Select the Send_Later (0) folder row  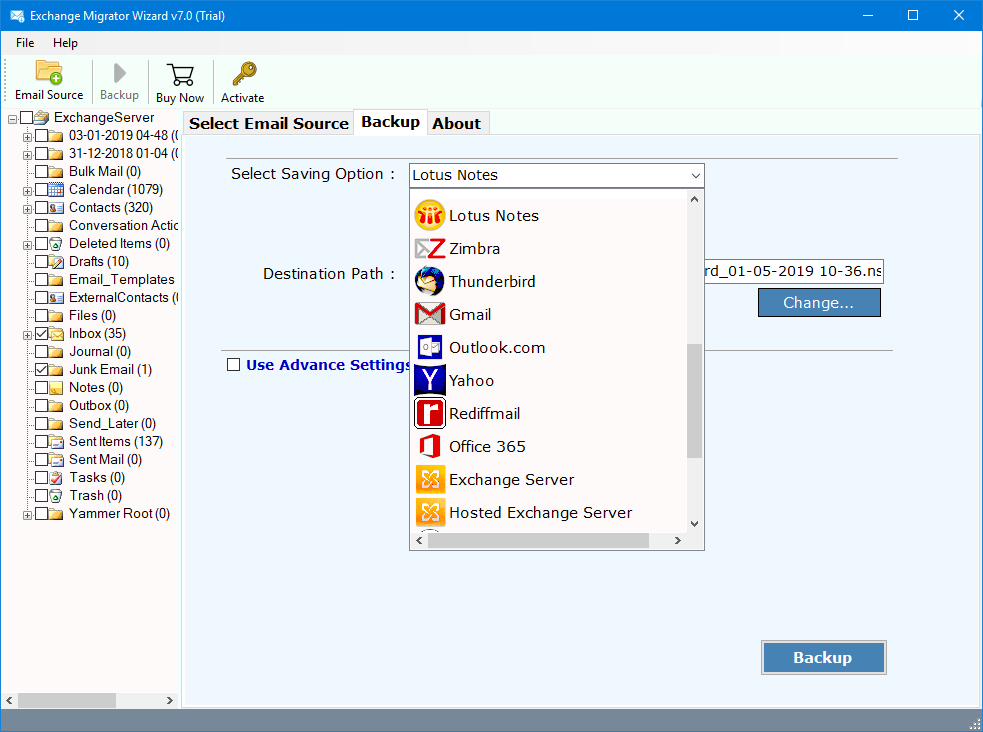tap(112, 424)
